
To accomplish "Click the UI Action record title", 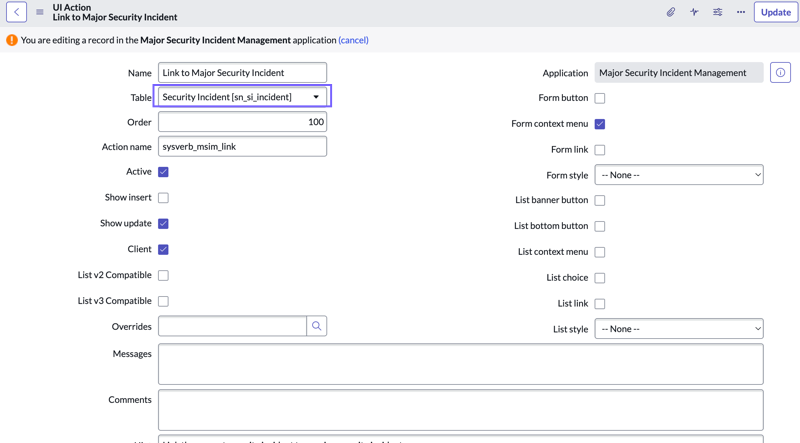I will pos(115,17).
